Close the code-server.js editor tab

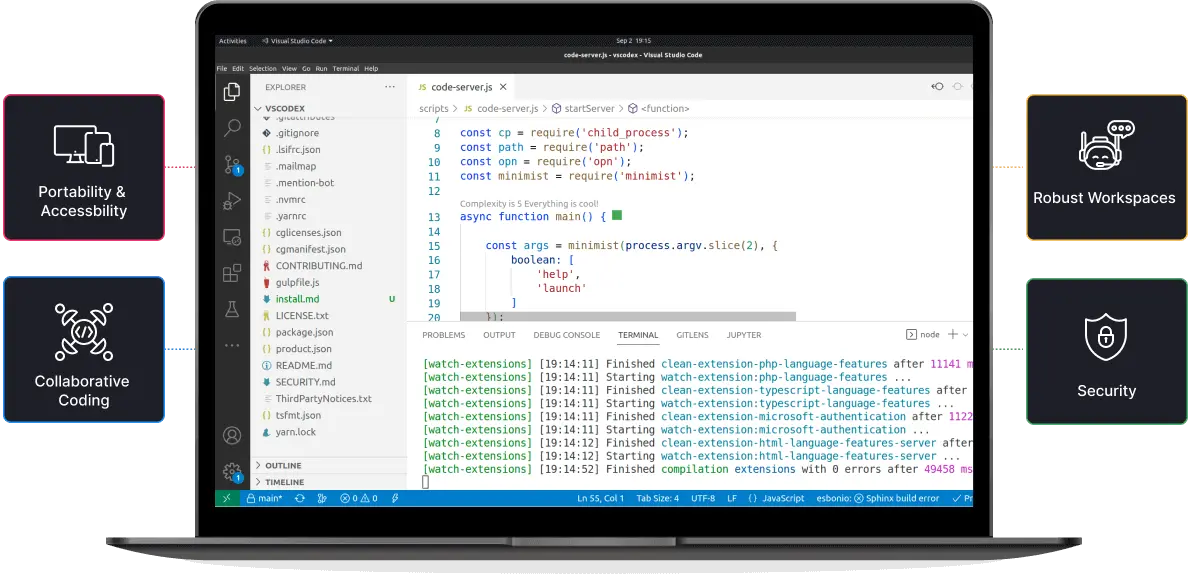tap(503, 87)
